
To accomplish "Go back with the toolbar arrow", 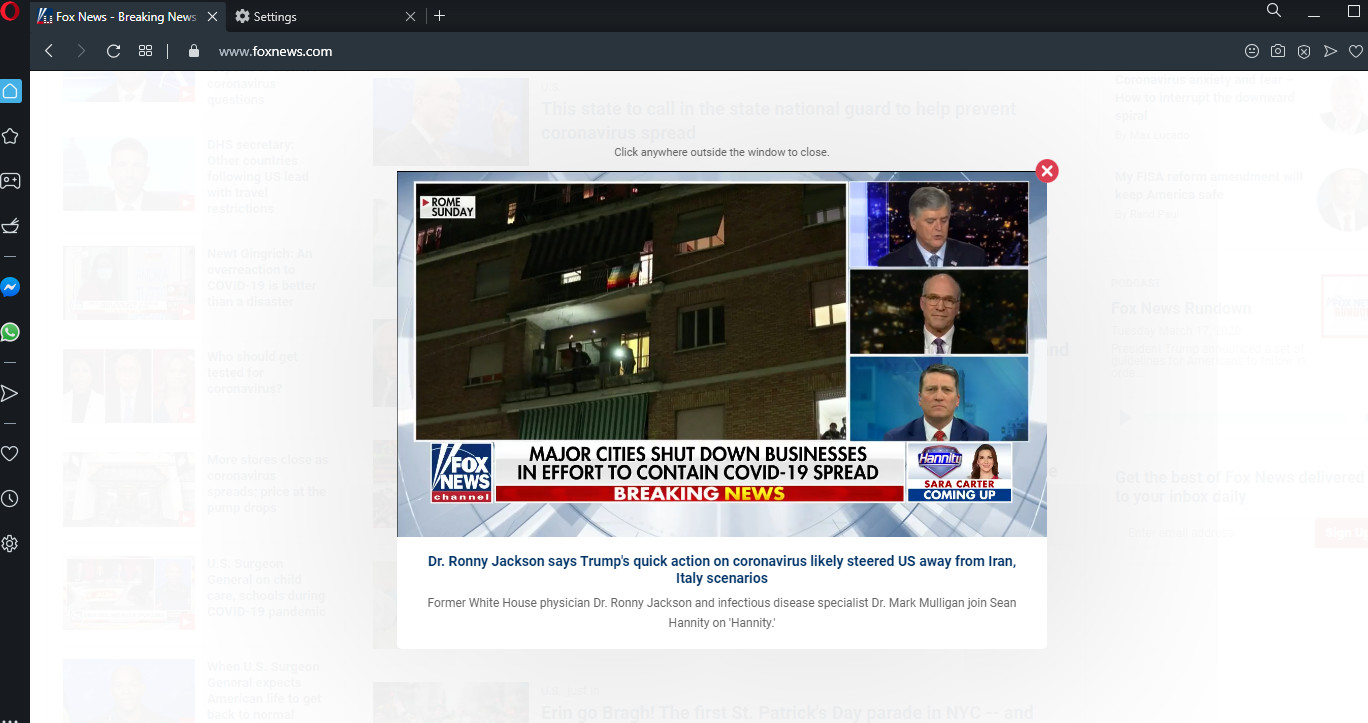I will (49, 51).
